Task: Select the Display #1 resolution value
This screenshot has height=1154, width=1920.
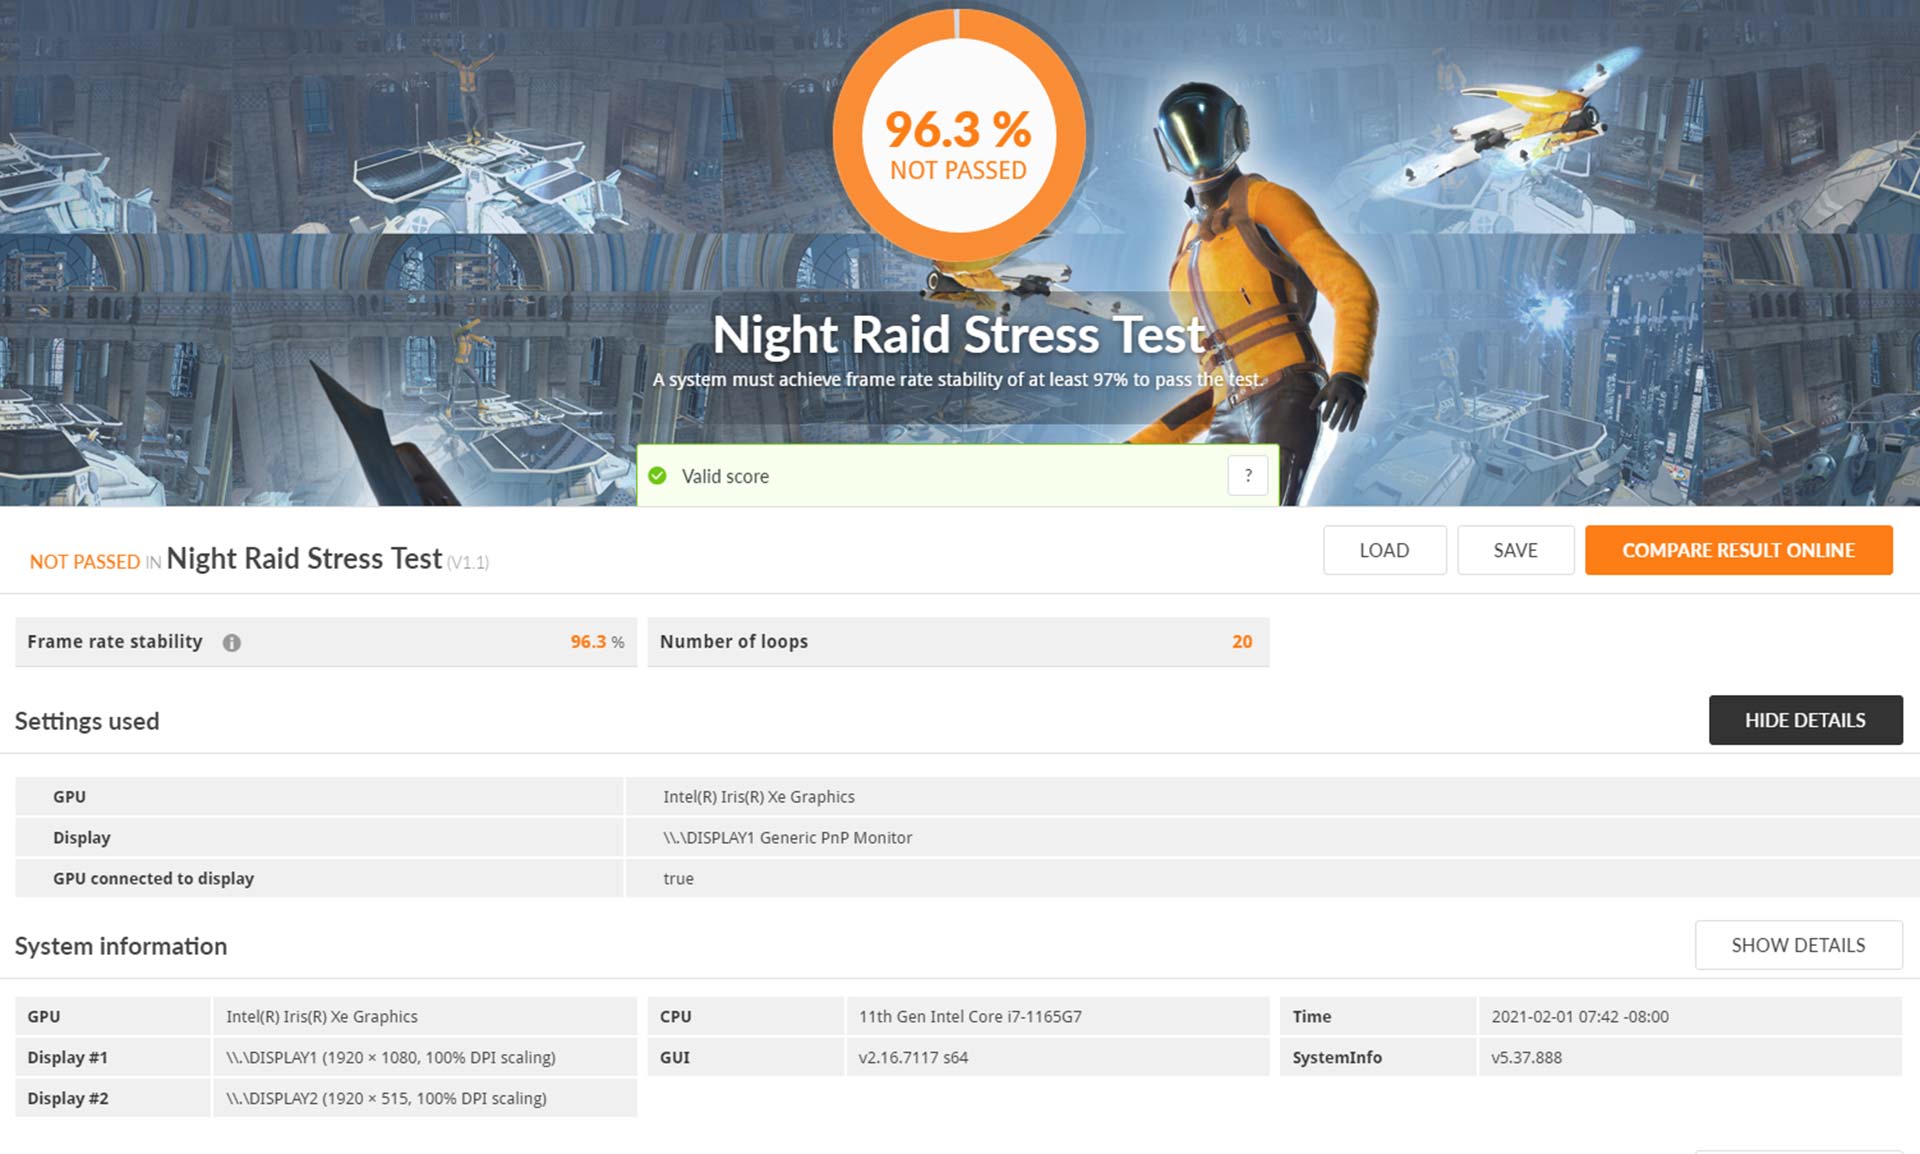Action: click(x=391, y=1058)
